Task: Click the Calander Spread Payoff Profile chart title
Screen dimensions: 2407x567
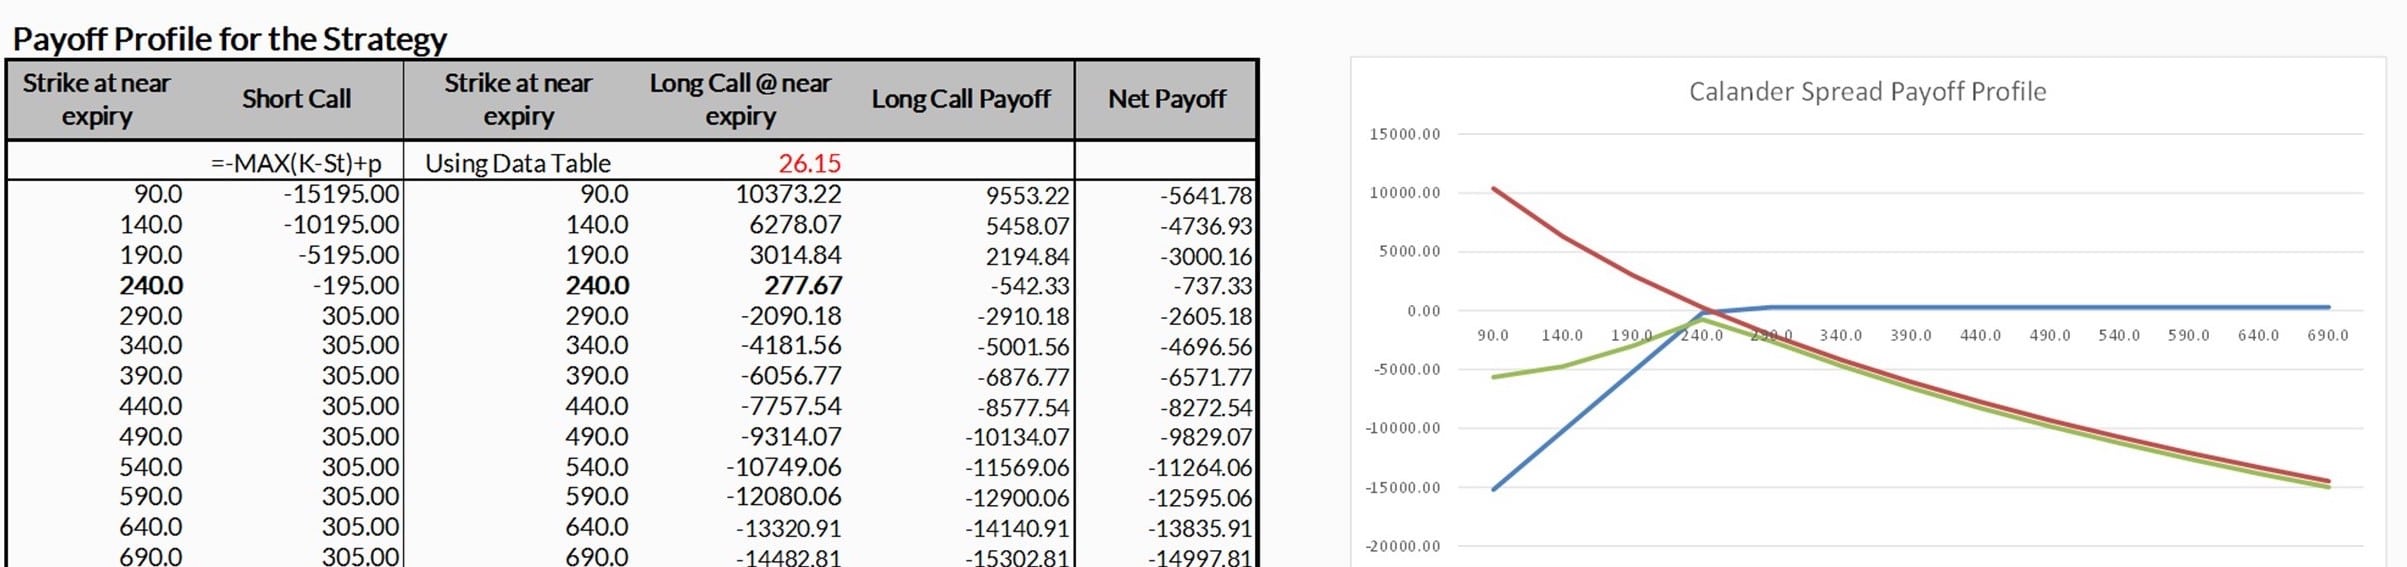Action: [1867, 92]
